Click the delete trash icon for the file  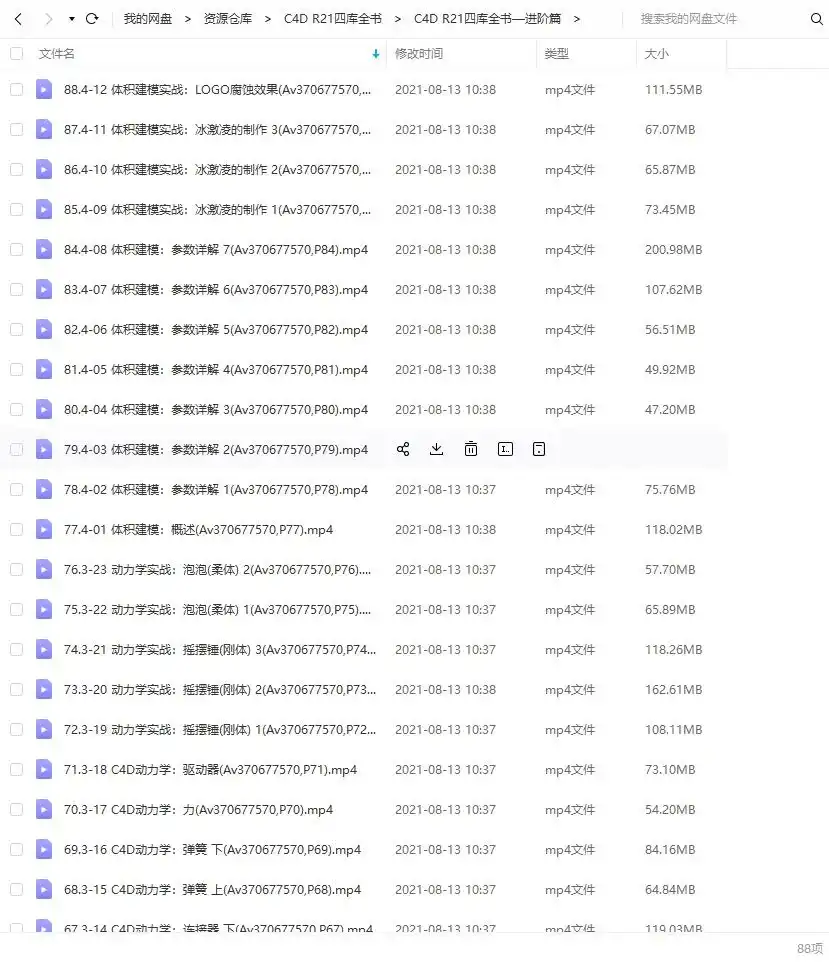point(470,449)
